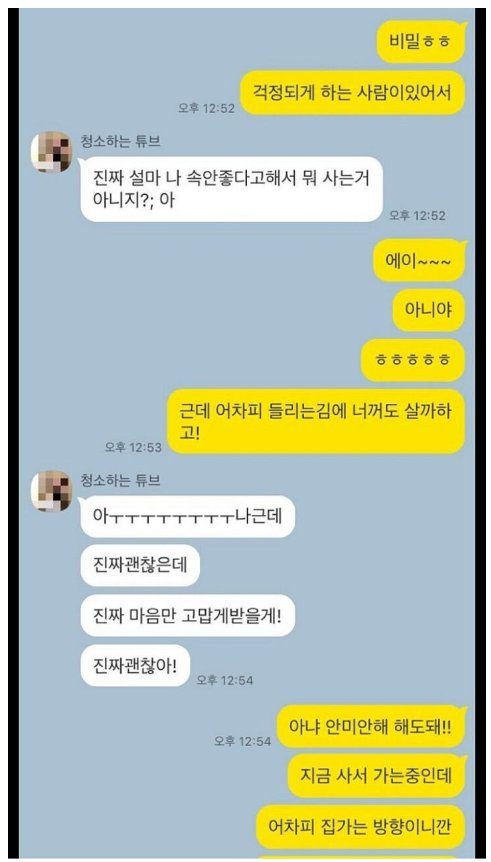The height and width of the screenshot is (862, 491).
Task: Tap the message 어차피 집가는 방향이니깐
Action: (x=361, y=826)
